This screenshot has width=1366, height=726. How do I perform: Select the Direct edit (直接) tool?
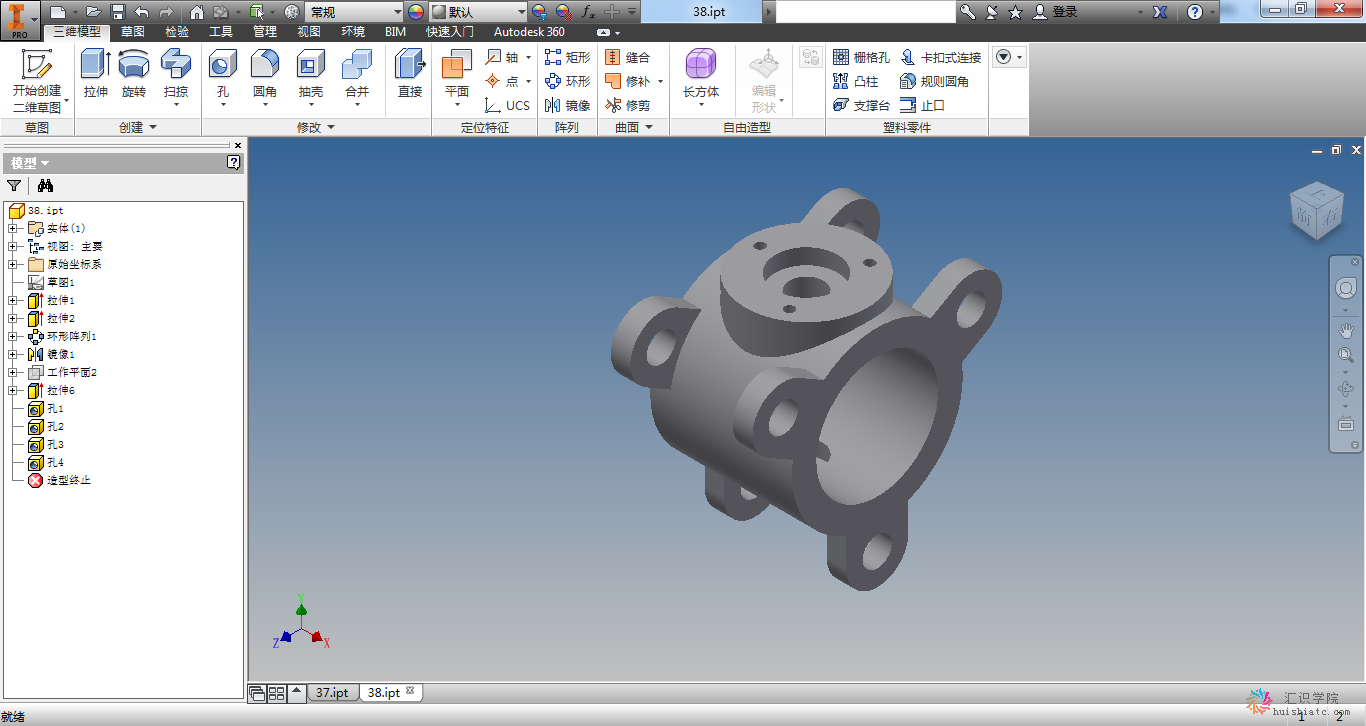pyautogui.click(x=410, y=75)
